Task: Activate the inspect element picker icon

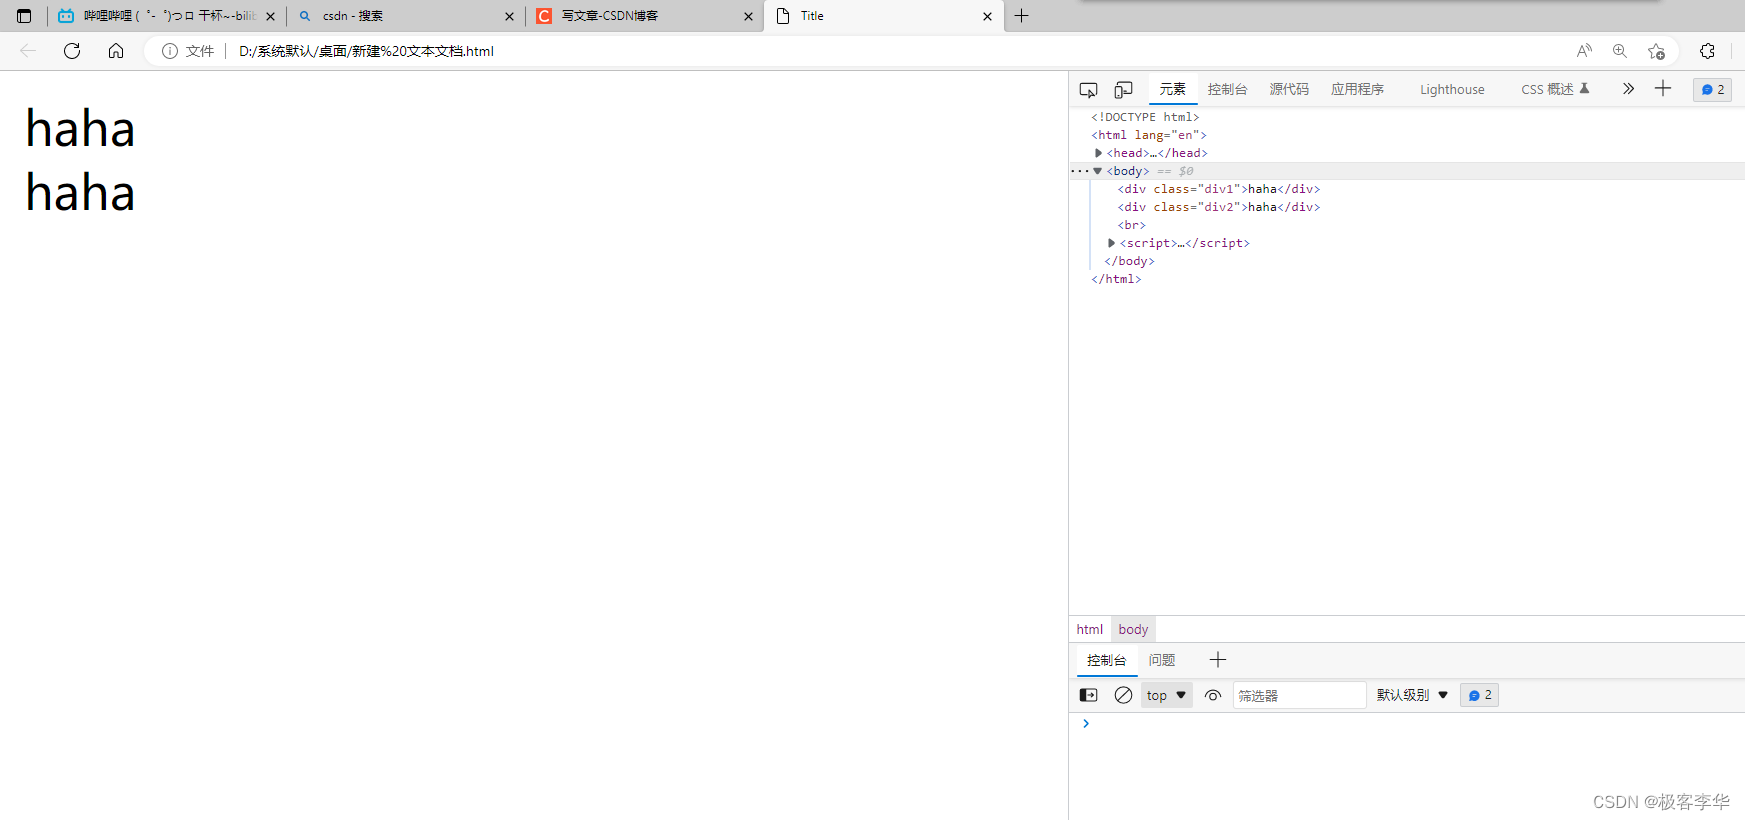Action: pyautogui.click(x=1088, y=90)
